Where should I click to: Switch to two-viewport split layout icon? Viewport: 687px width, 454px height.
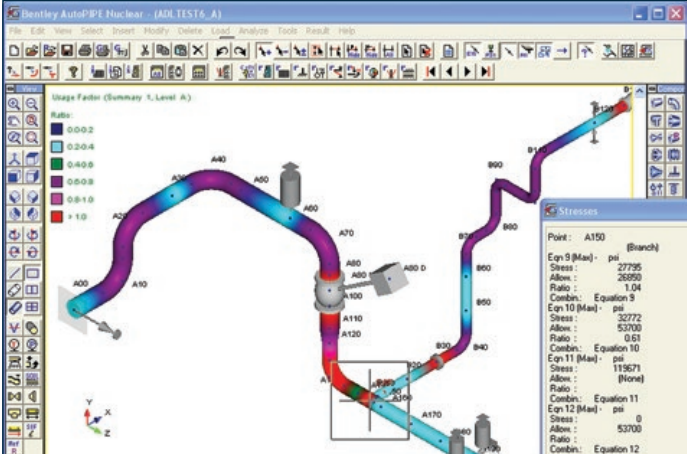tap(32, 290)
